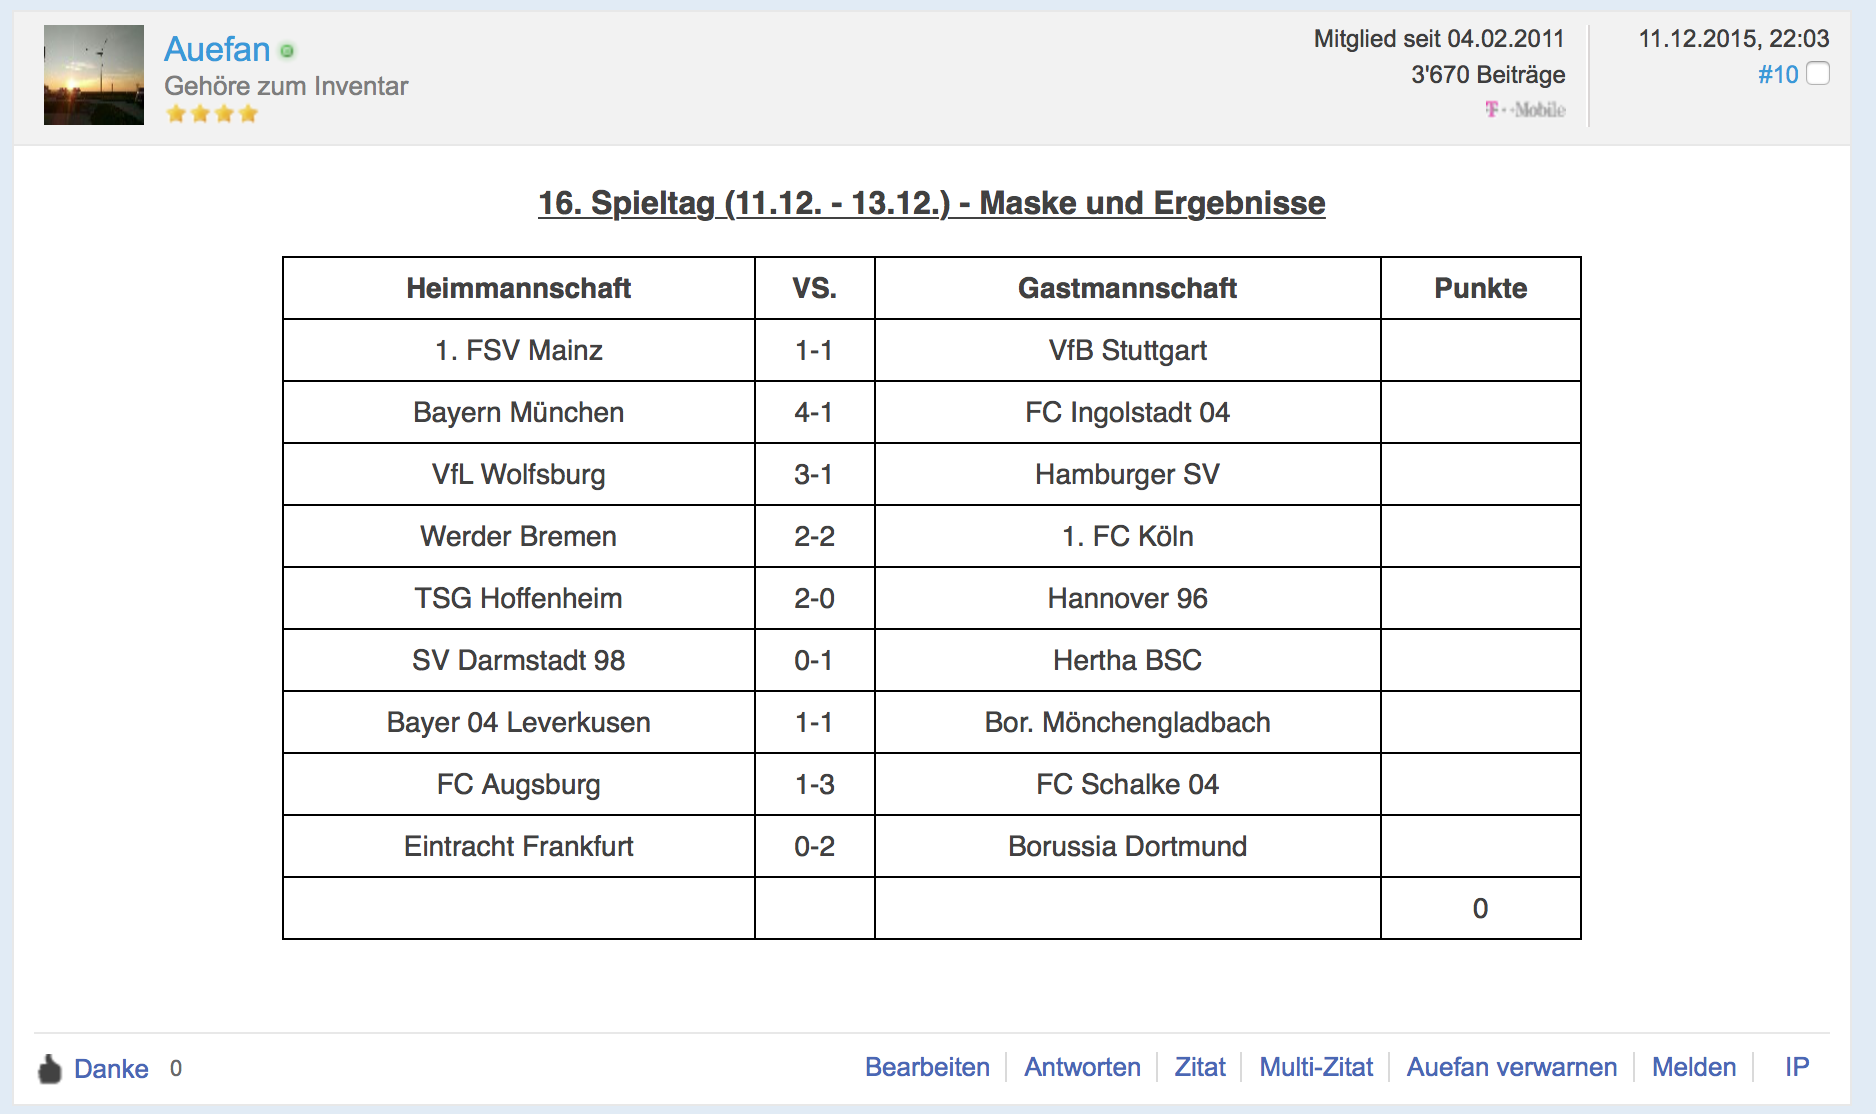Click the Danke link
This screenshot has width=1876, height=1114.
[111, 1069]
